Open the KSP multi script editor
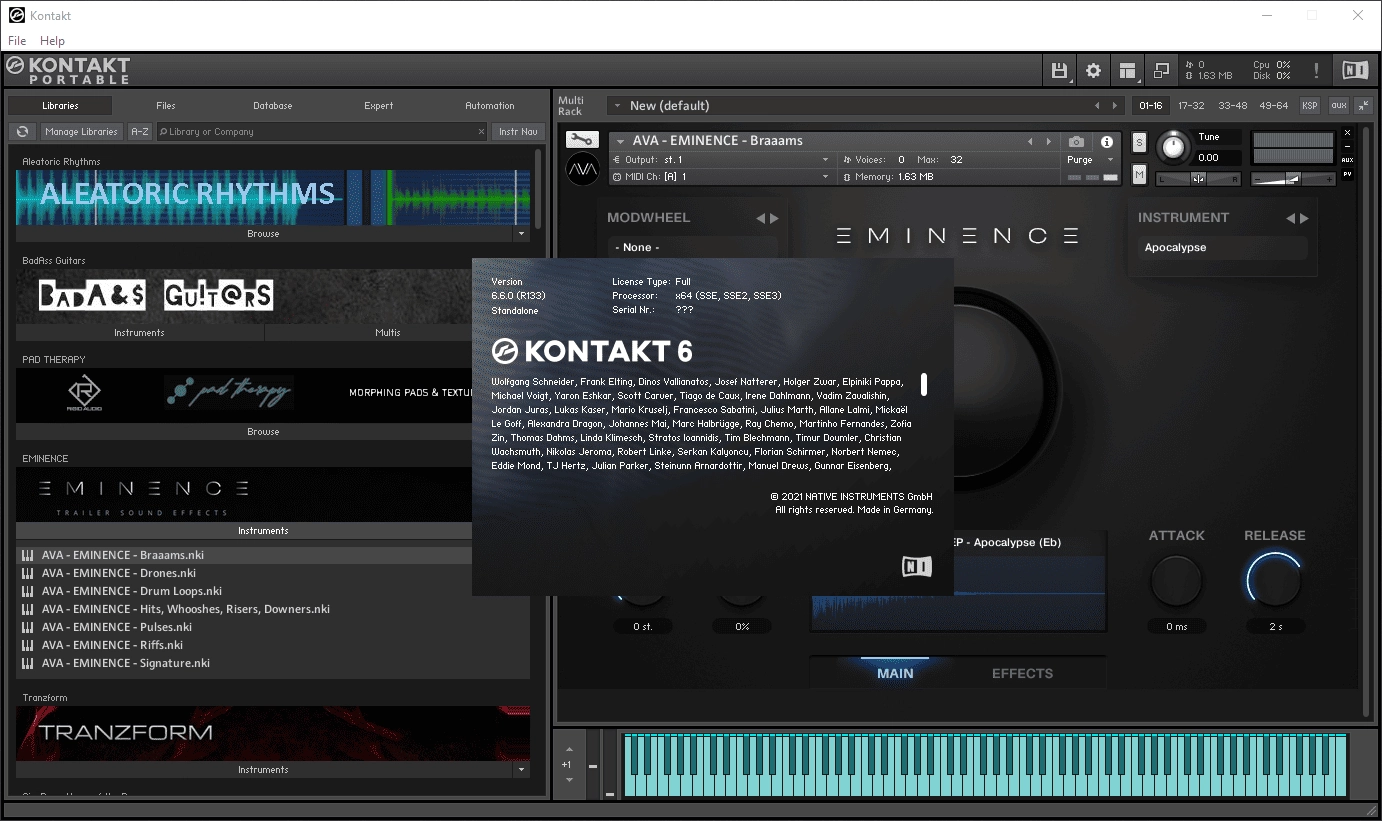The height and width of the screenshot is (821, 1382). (x=1309, y=105)
